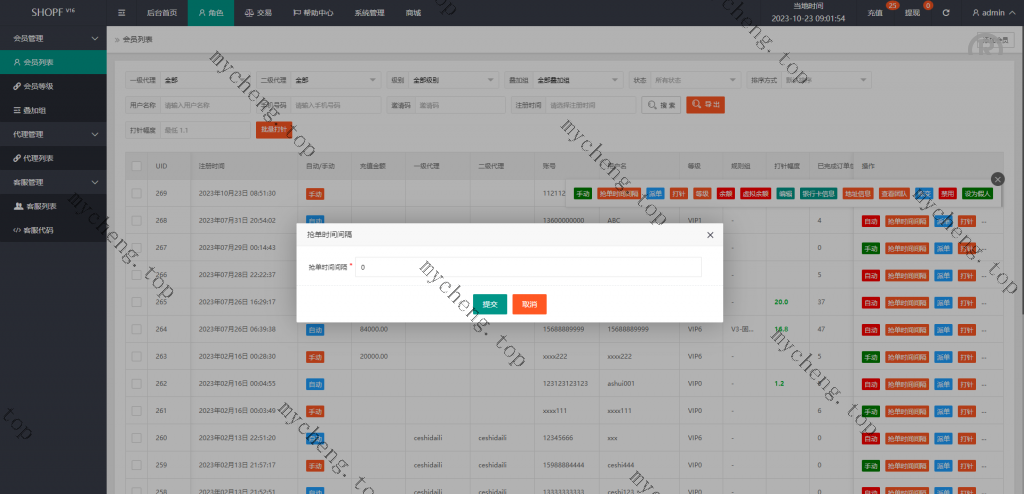Close the floating action popup with round X
The height and width of the screenshot is (494, 1024).
click(x=997, y=179)
